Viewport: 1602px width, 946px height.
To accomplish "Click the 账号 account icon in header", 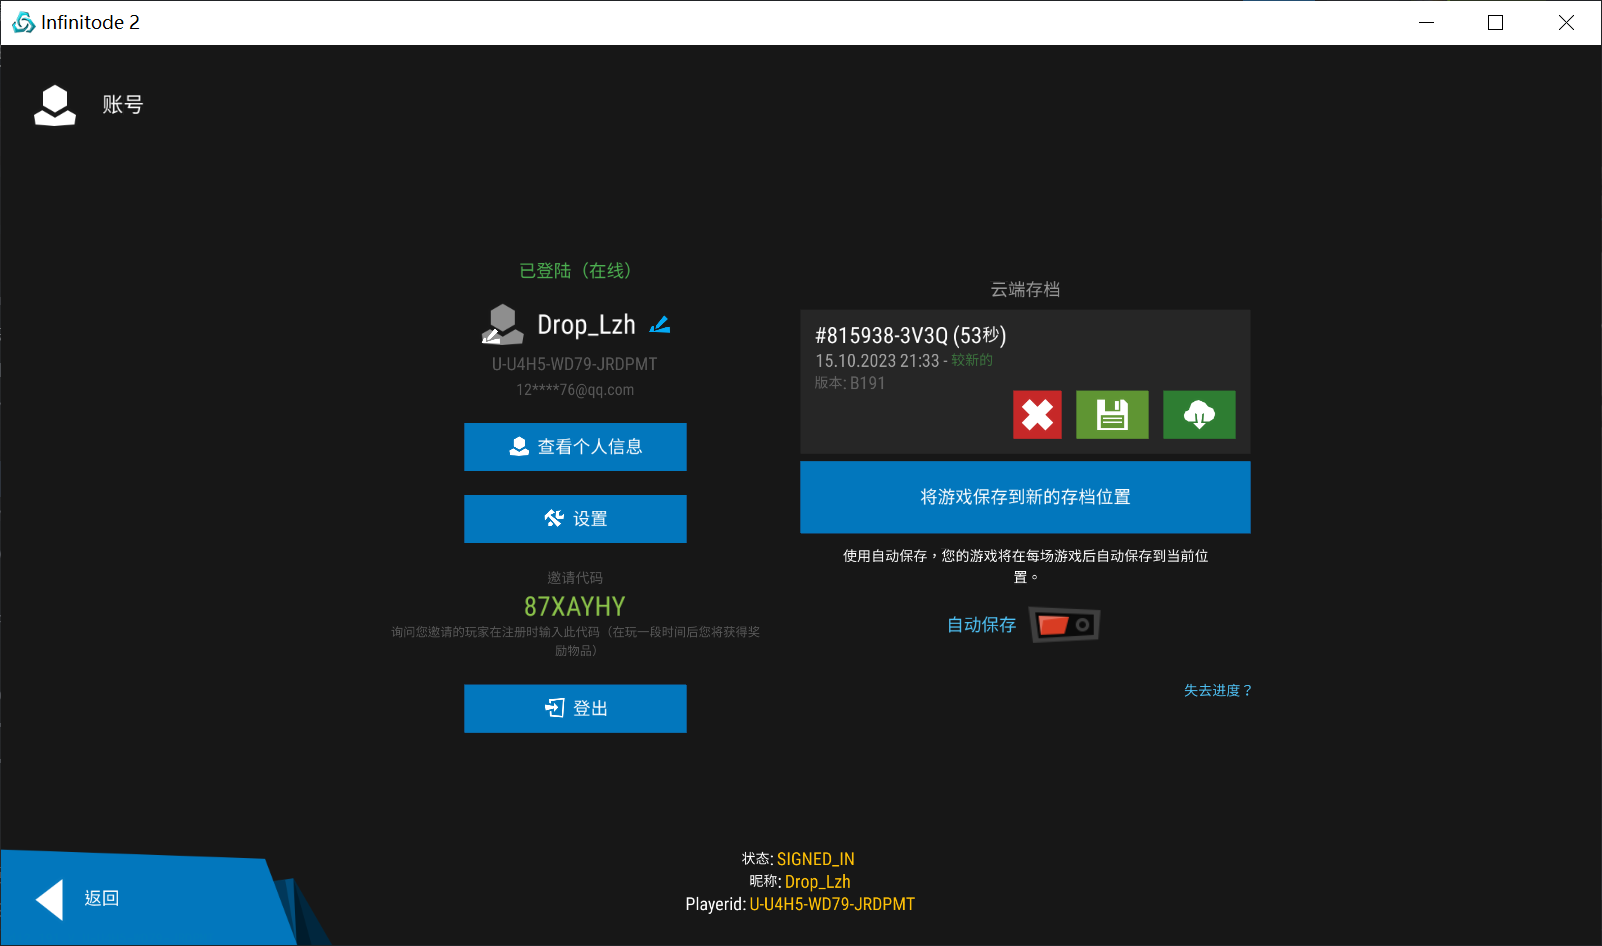I will click(55, 105).
